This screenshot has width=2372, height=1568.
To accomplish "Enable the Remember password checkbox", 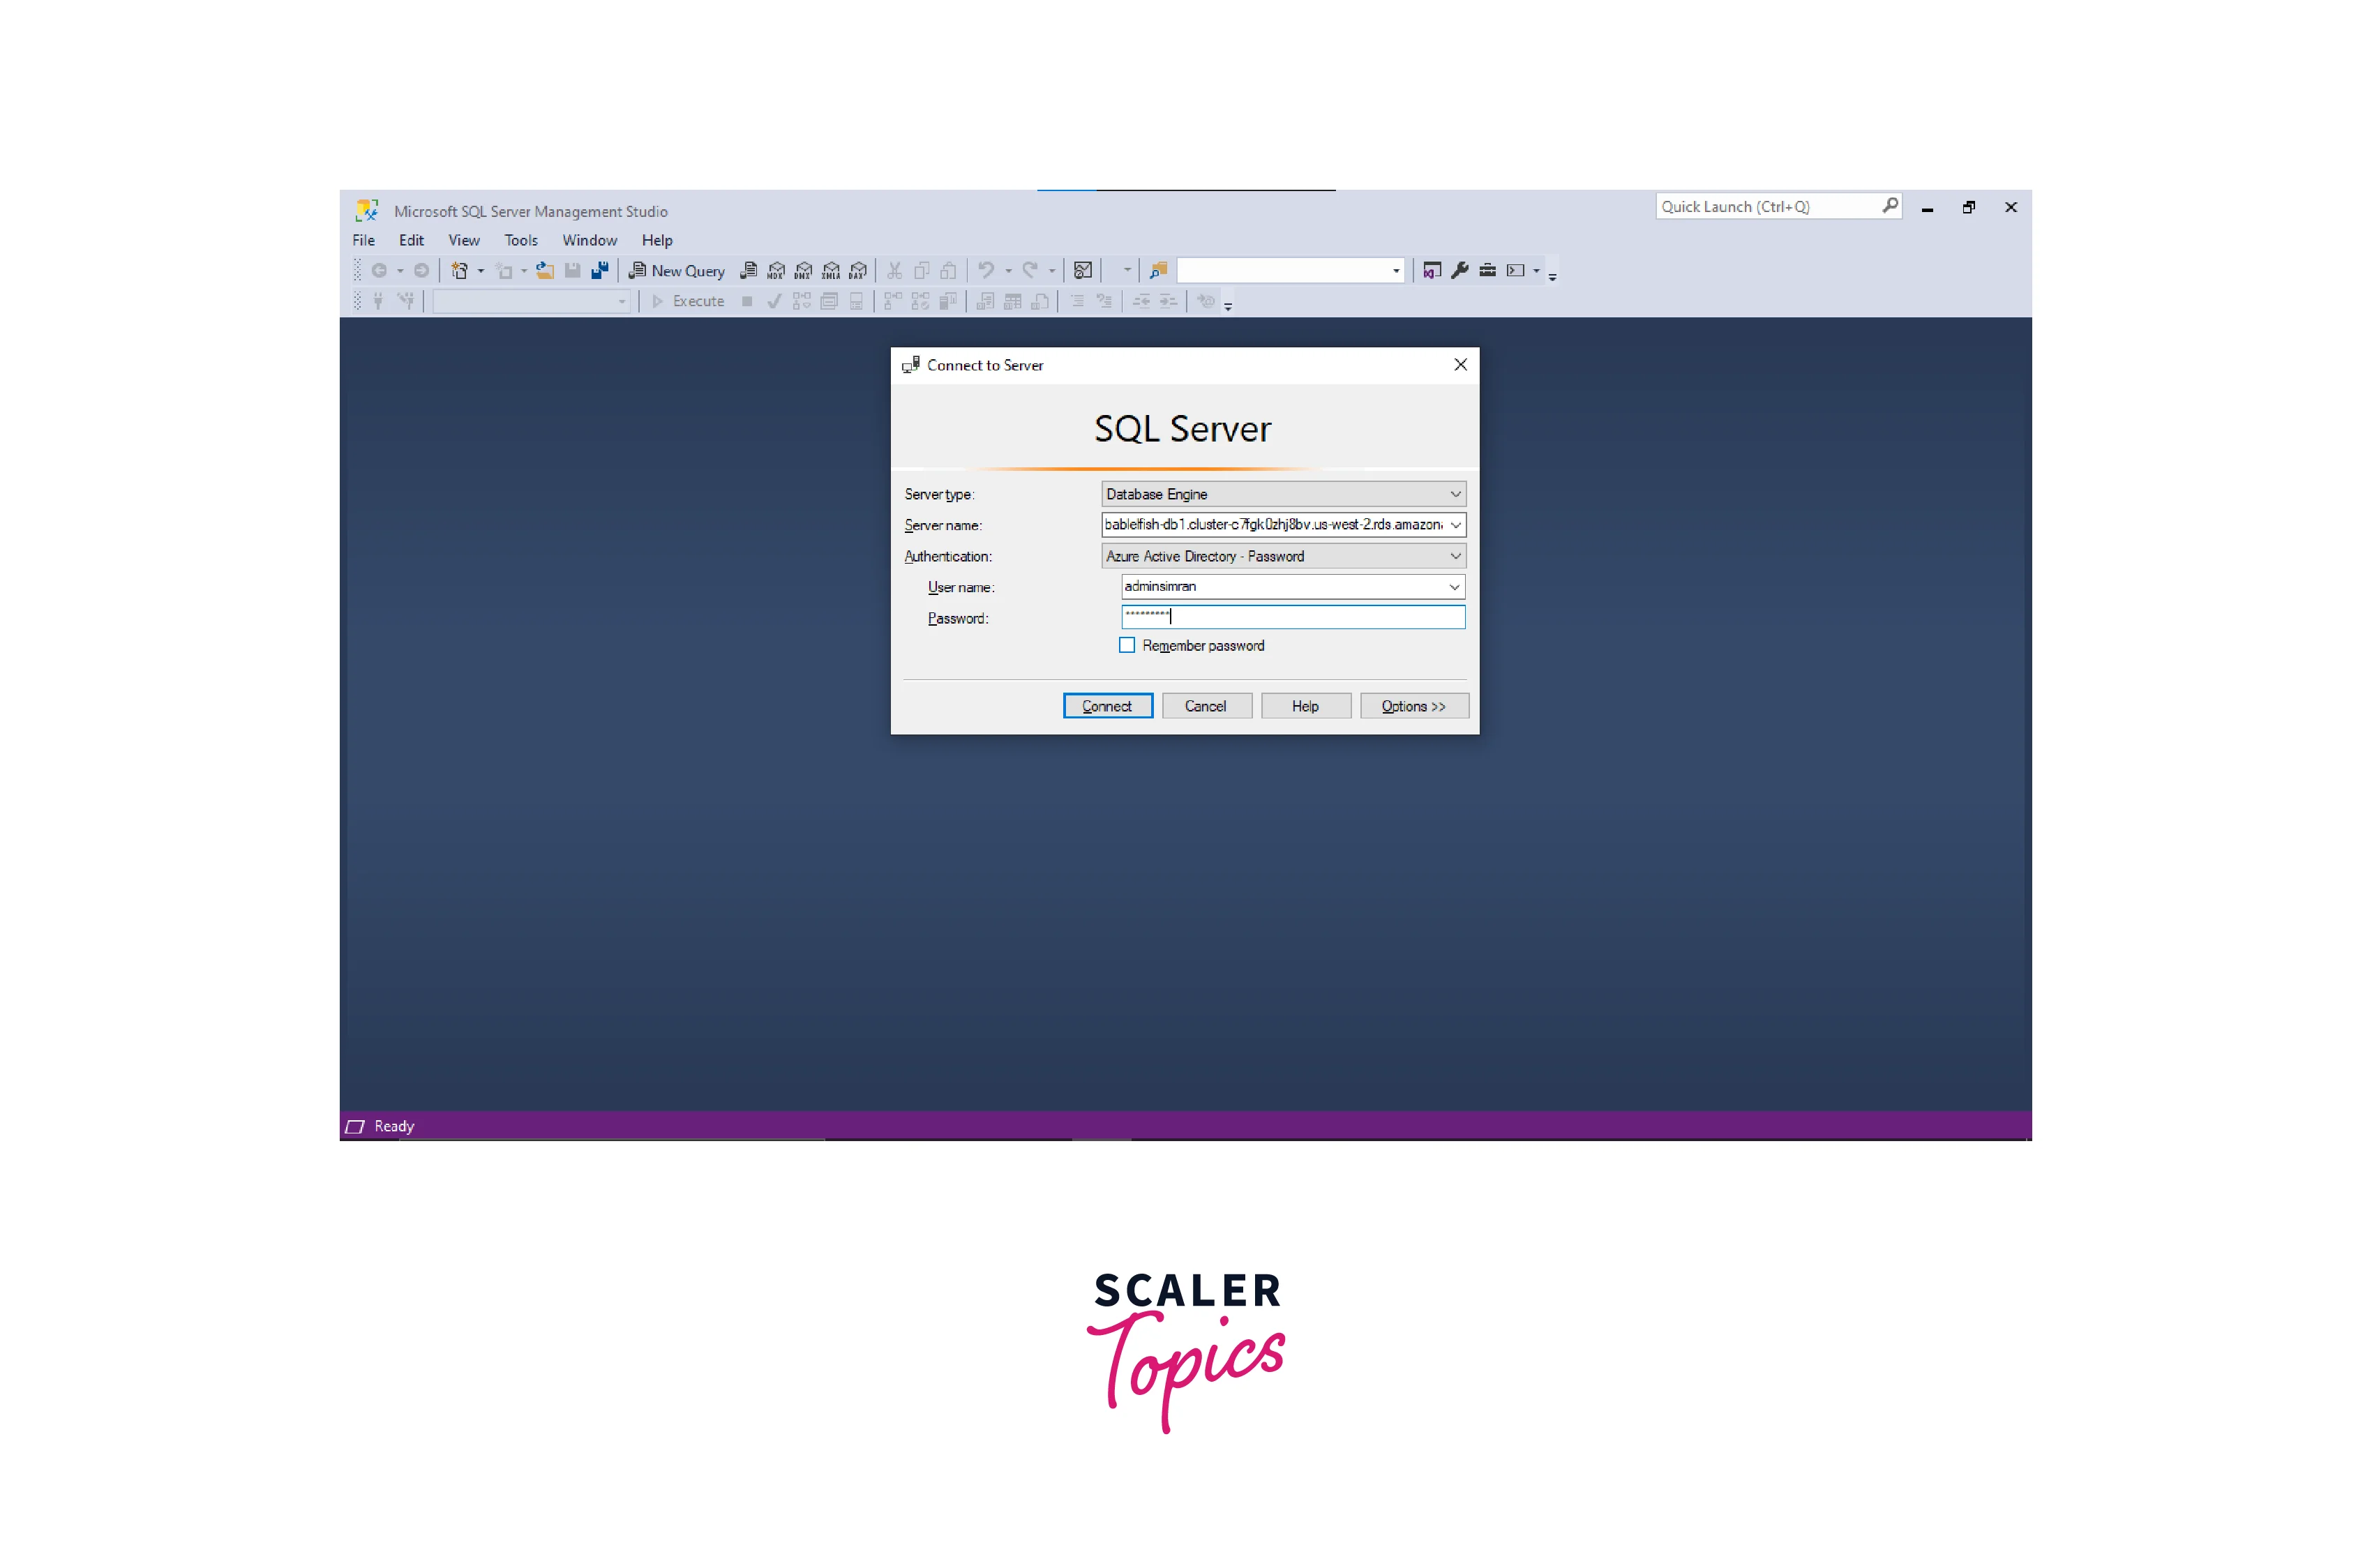I will [1127, 646].
